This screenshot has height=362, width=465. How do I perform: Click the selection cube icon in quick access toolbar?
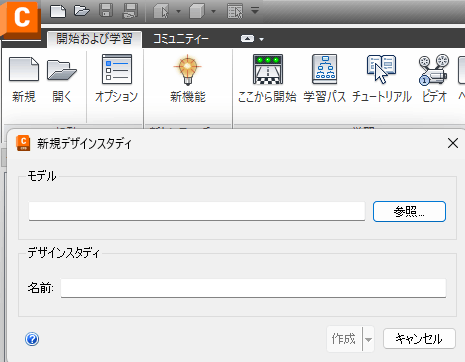[x=161, y=11]
